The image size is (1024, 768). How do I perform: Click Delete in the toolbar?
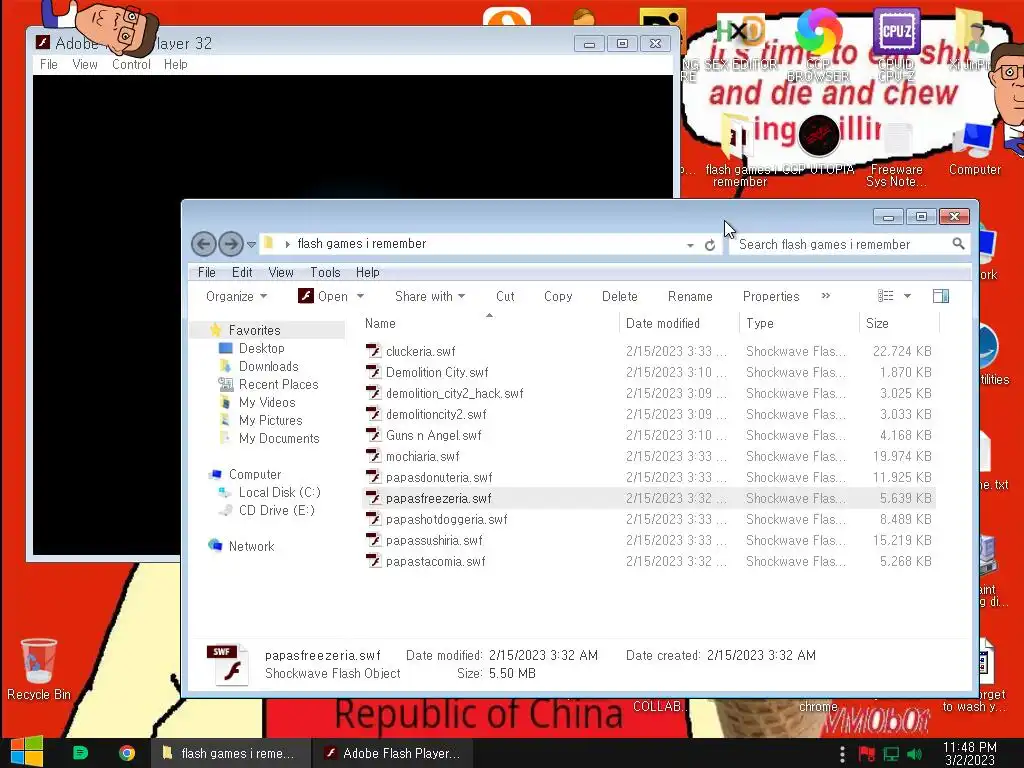click(619, 296)
